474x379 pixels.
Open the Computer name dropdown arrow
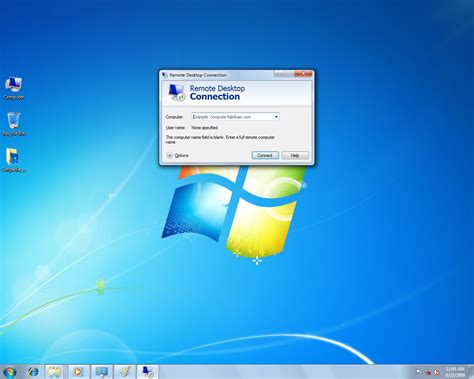tap(276, 117)
